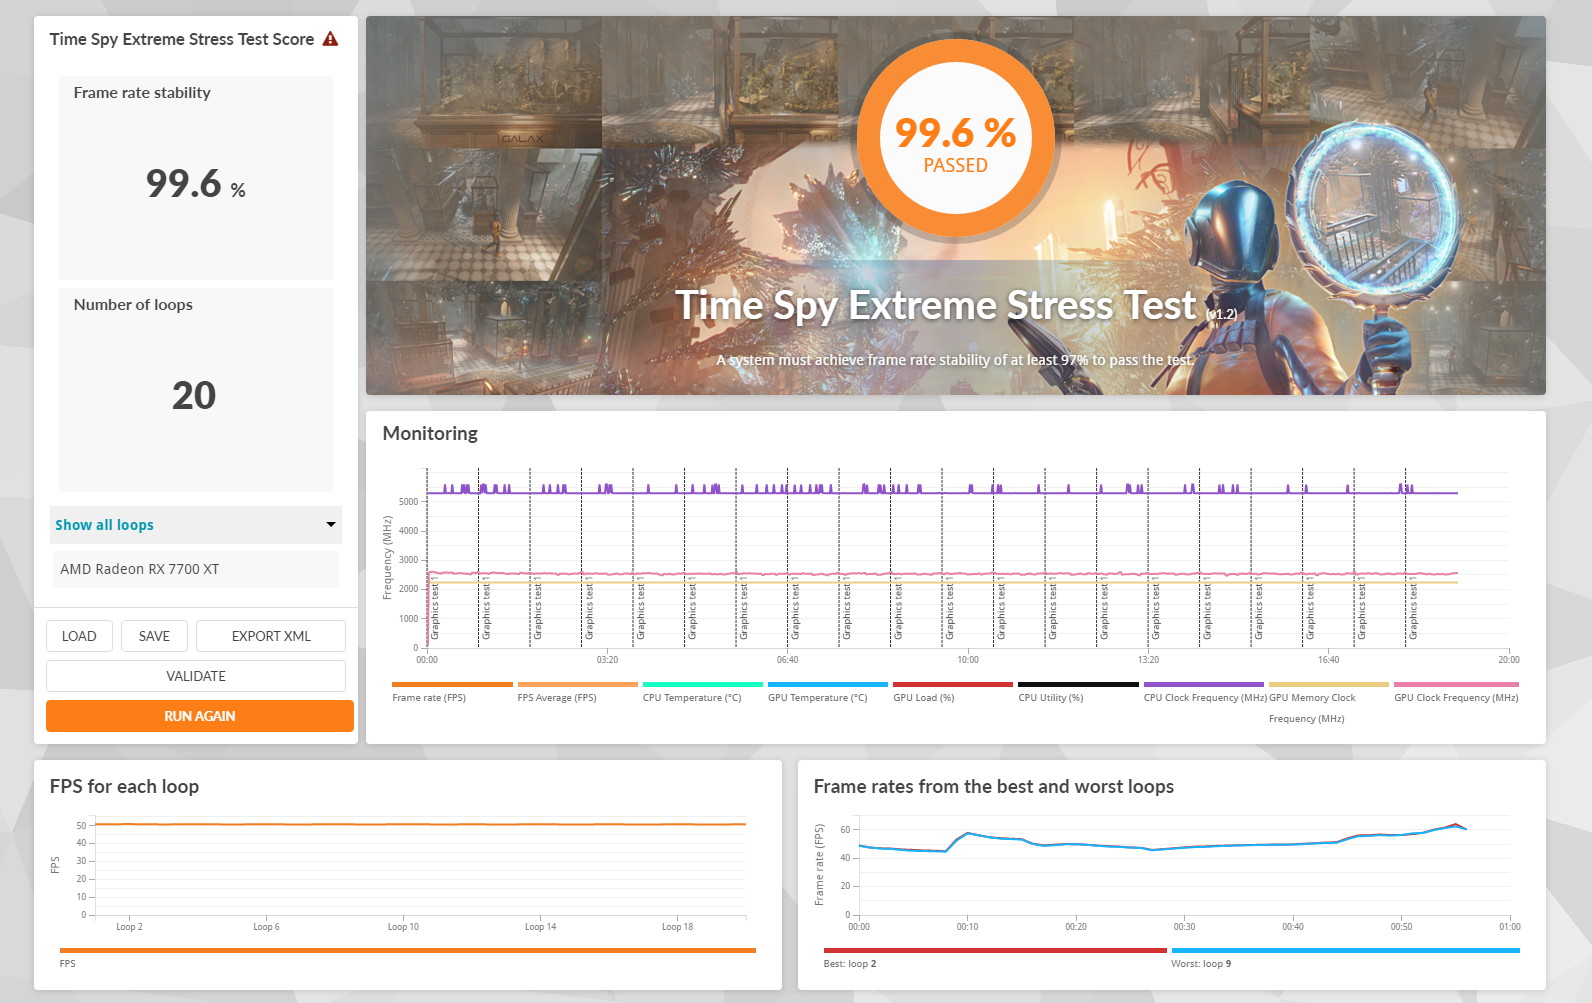Click the 00:30 time label in frame rates chart
Image resolution: width=1592 pixels, height=1003 pixels.
tap(1184, 927)
